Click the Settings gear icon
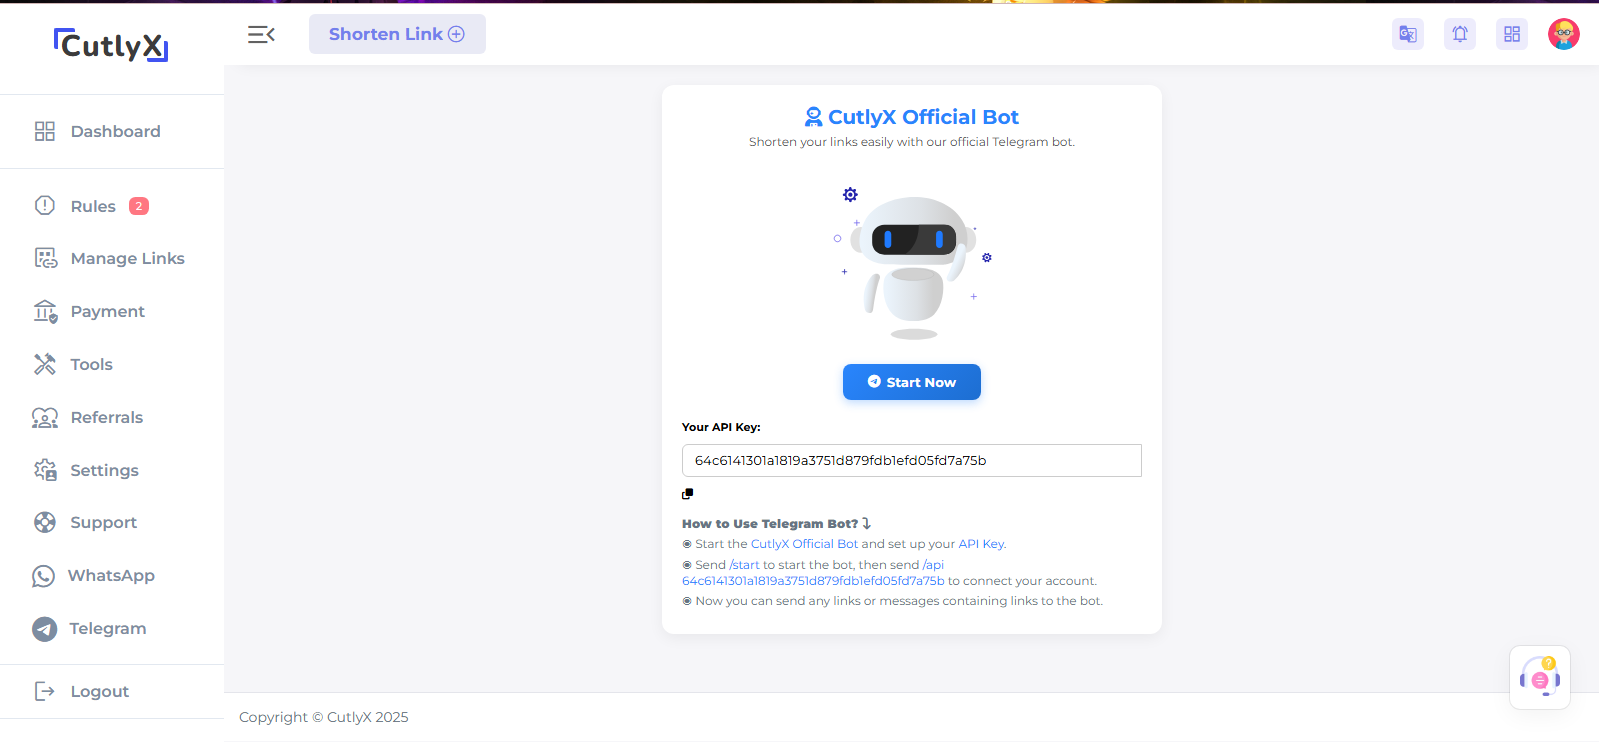Viewport: 1599px width, 742px height. click(45, 470)
